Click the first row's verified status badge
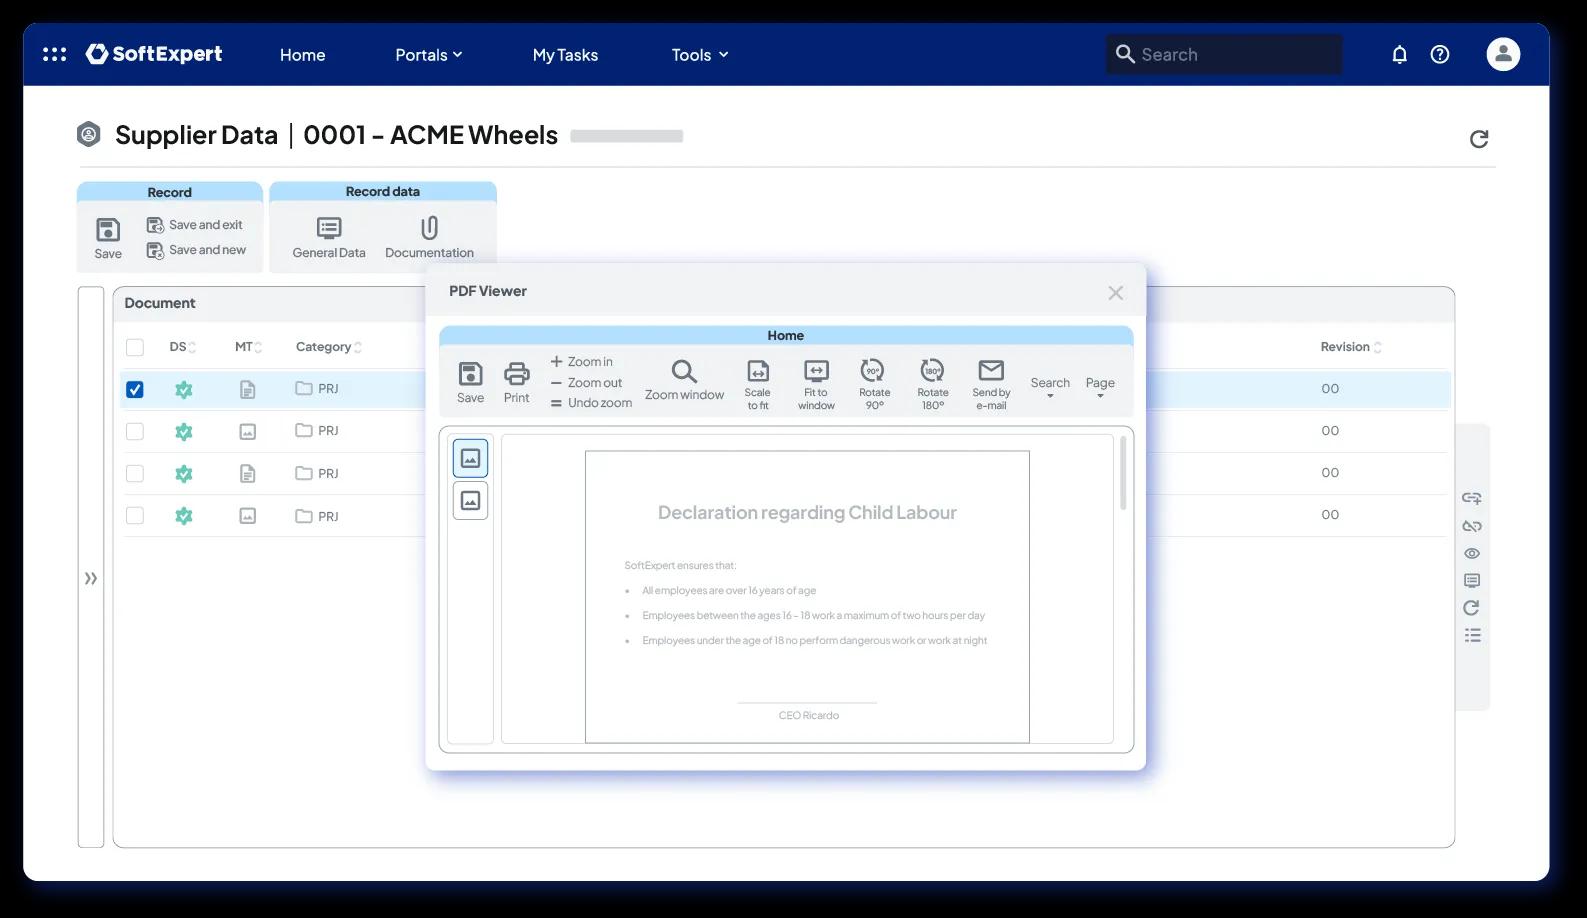Viewport: 1587px width, 918px height. click(183, 389)
